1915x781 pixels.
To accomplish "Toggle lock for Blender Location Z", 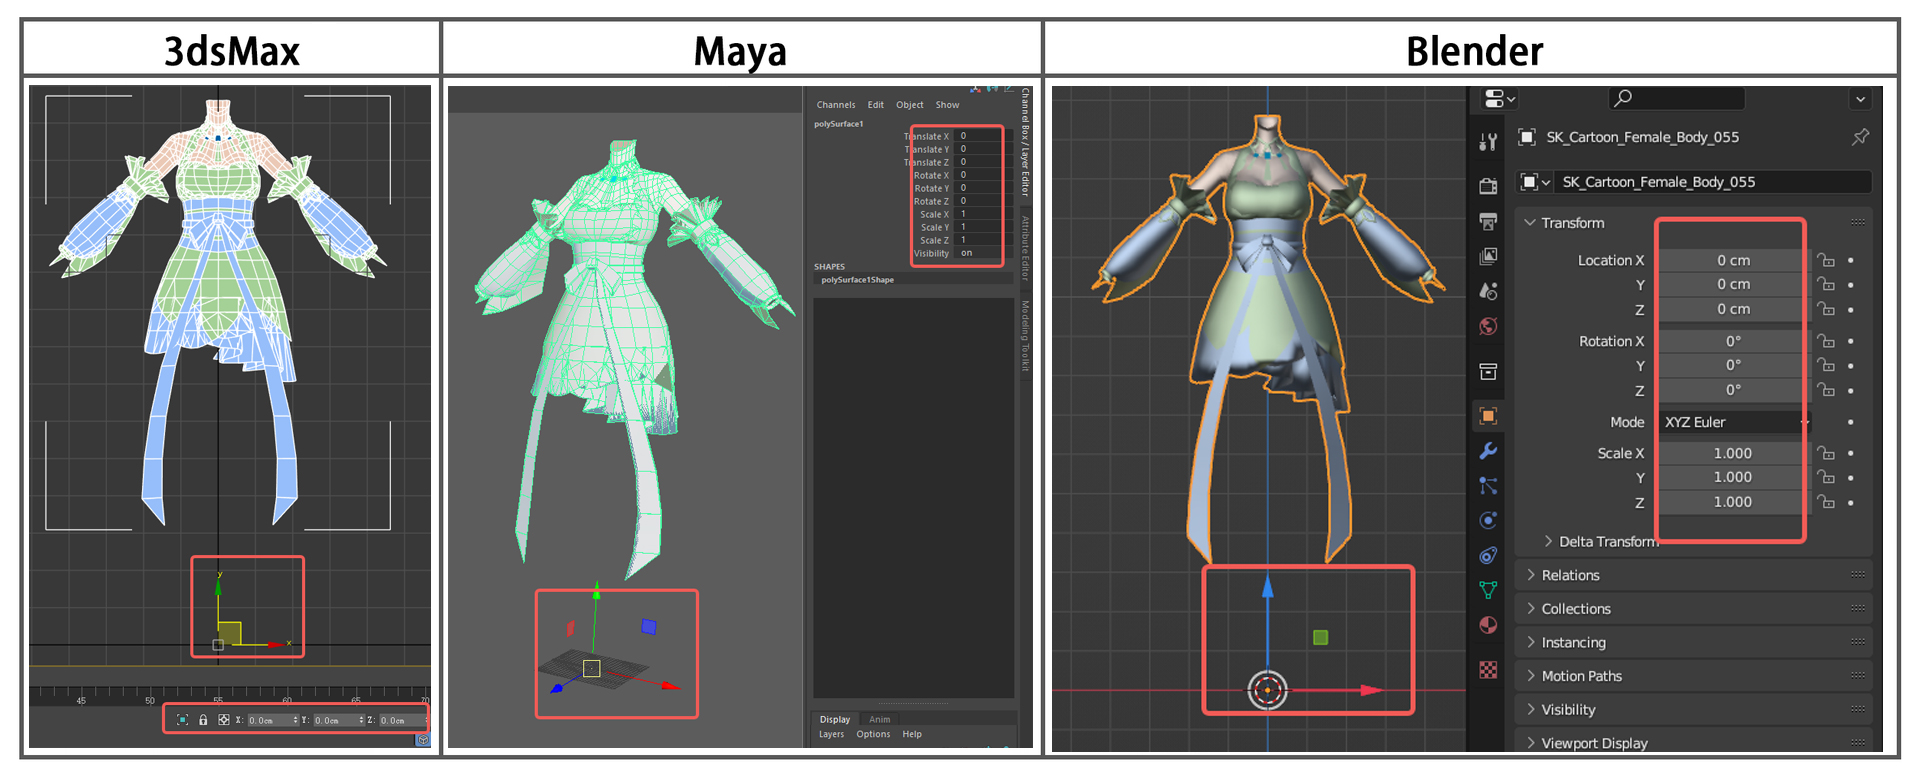I will [1826, 309].
